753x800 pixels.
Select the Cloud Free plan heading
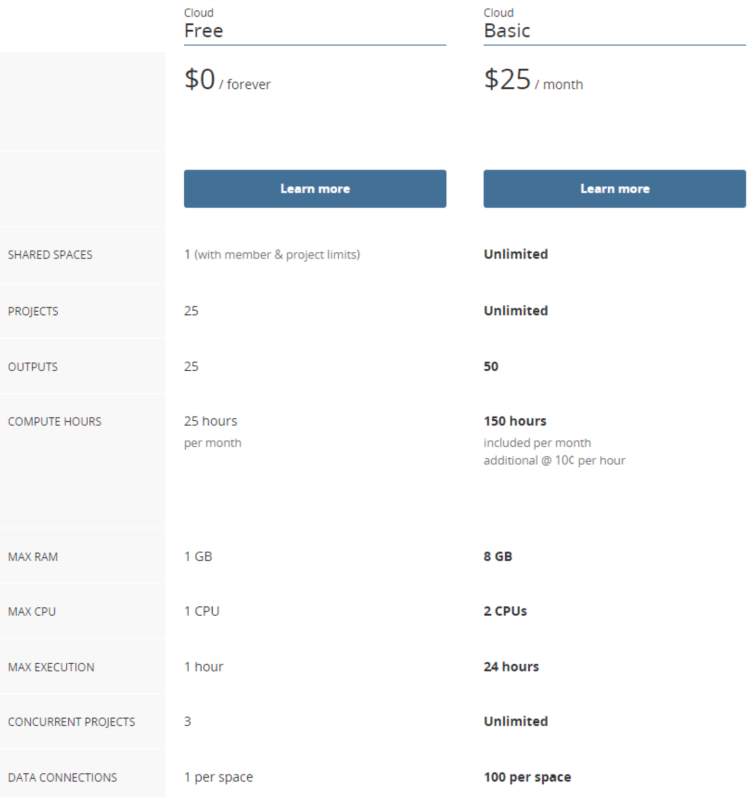[203, 30]
